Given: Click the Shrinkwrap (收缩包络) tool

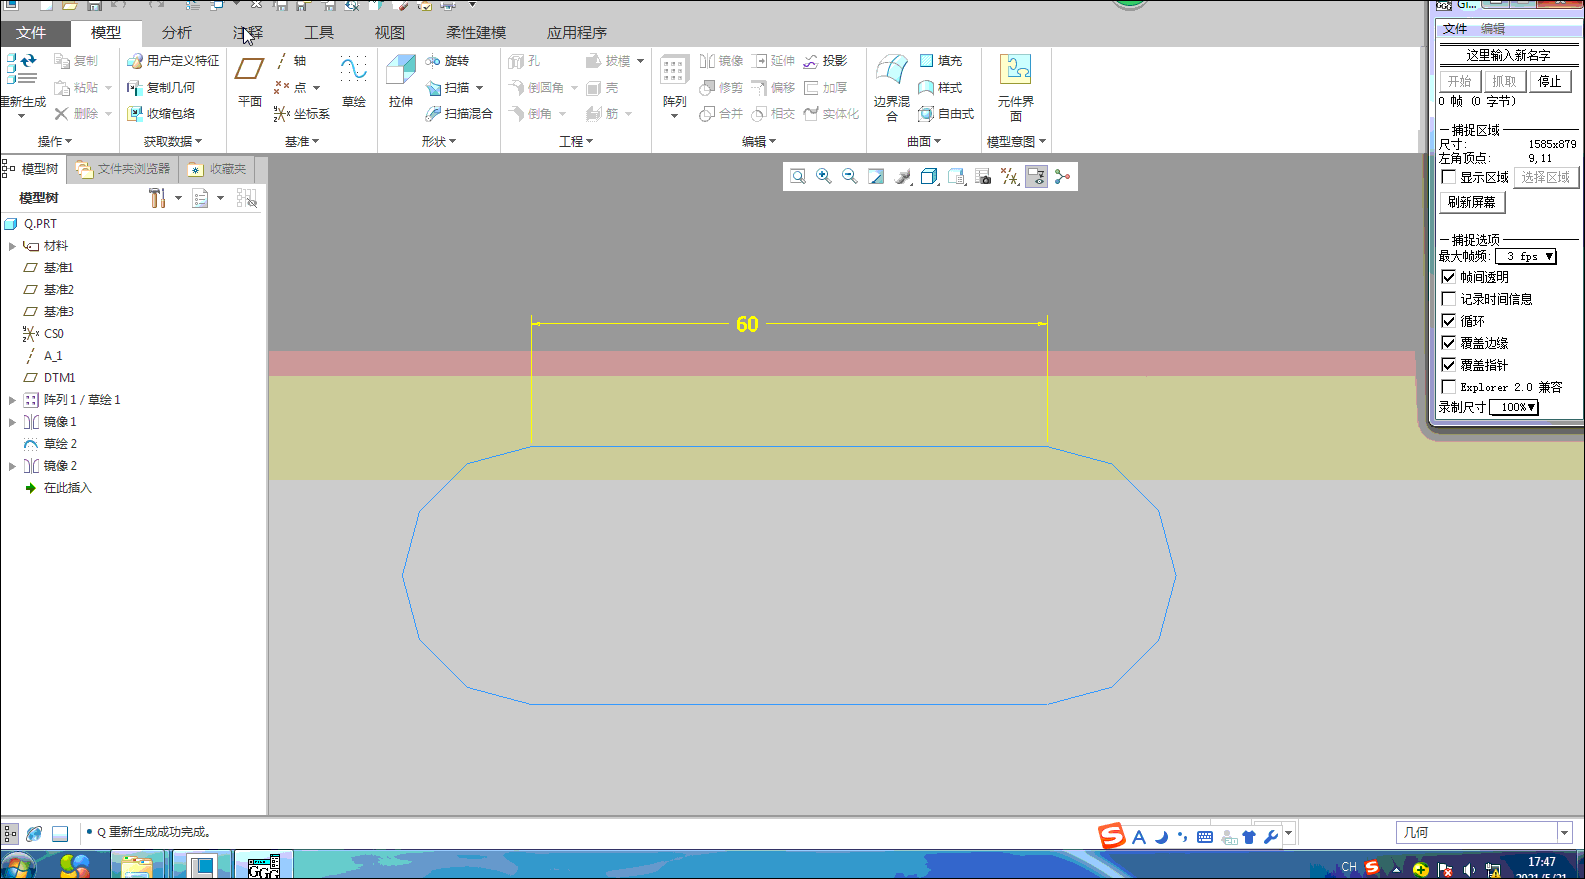Looking at the screenshot, I should coord(161,114).
